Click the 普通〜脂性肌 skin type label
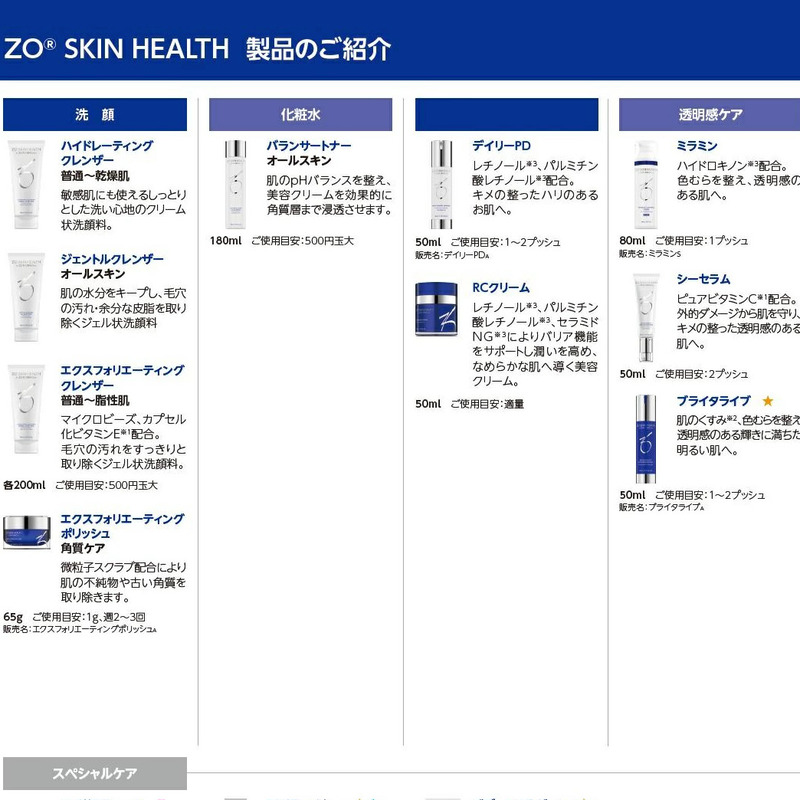 (x=95, y=401)
